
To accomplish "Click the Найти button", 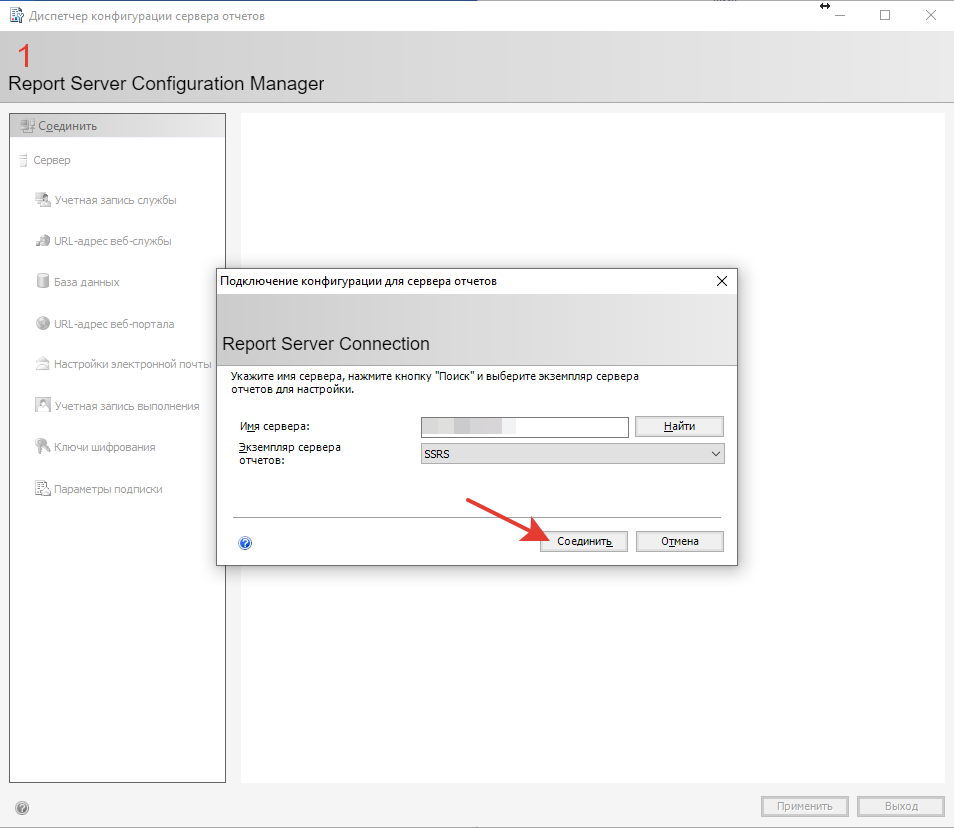I will point(679,426).
